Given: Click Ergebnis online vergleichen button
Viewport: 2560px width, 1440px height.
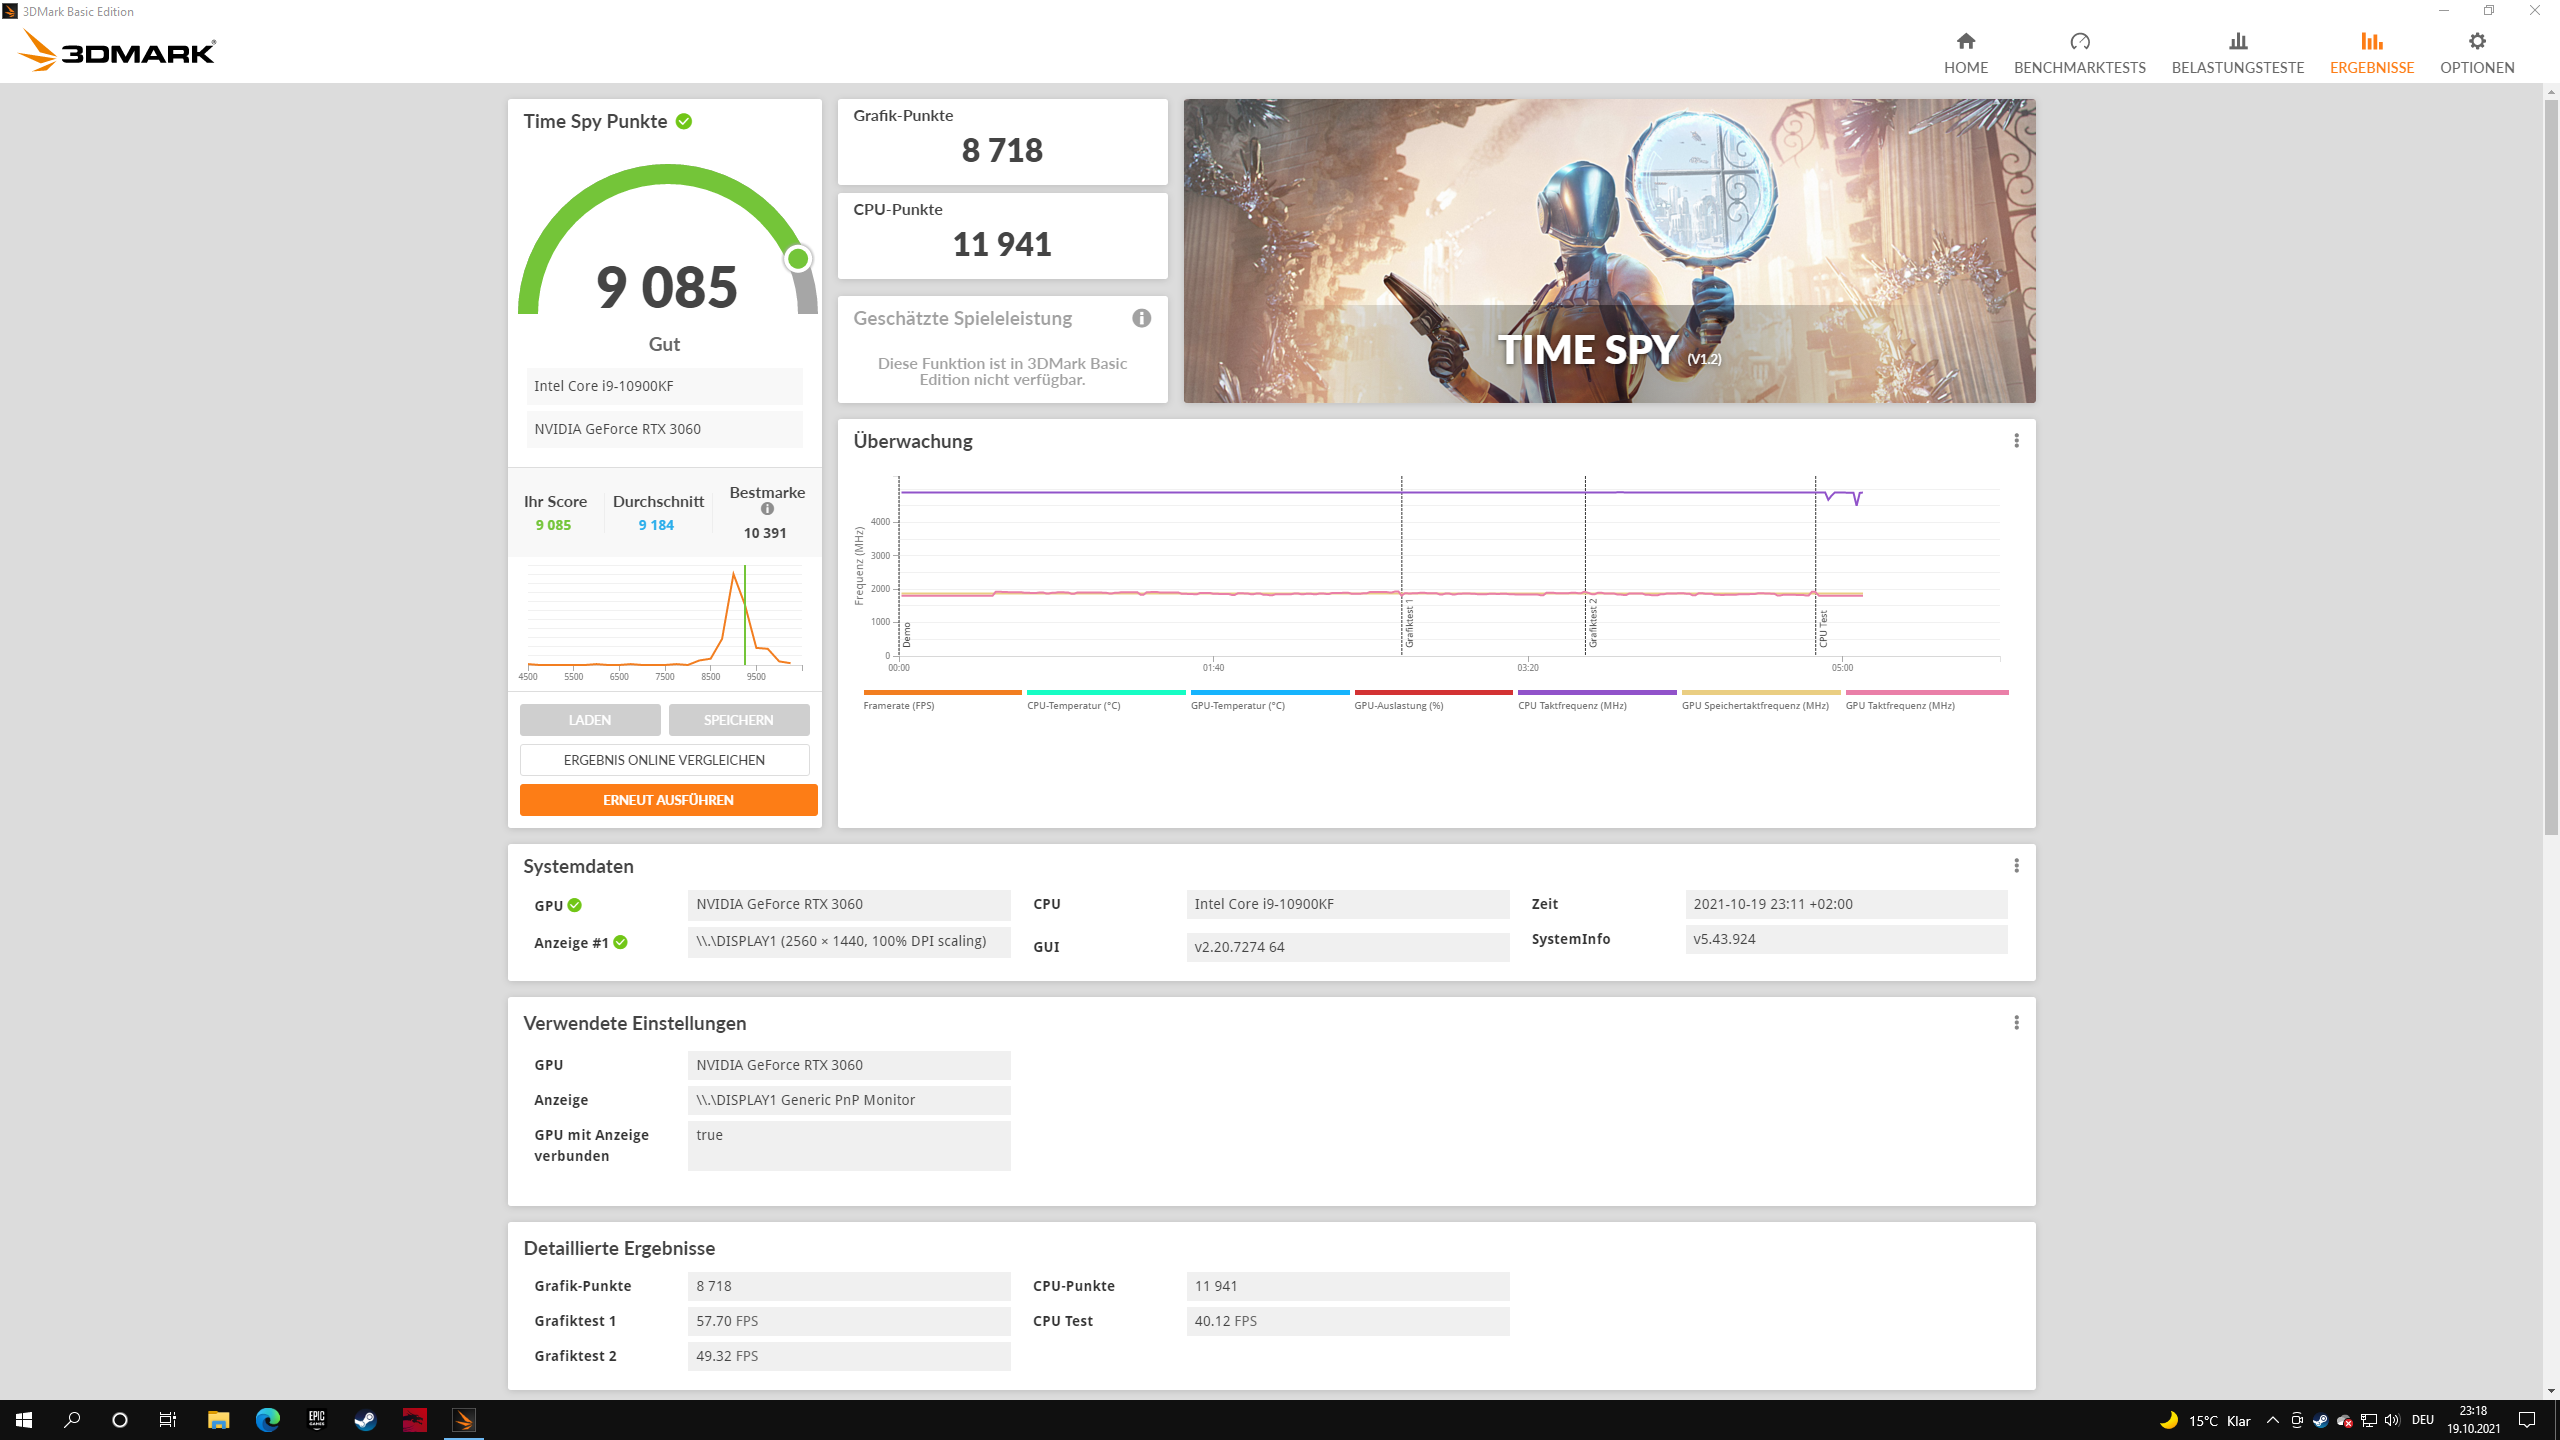Looking at the screenshot, I should click(664, 760).
